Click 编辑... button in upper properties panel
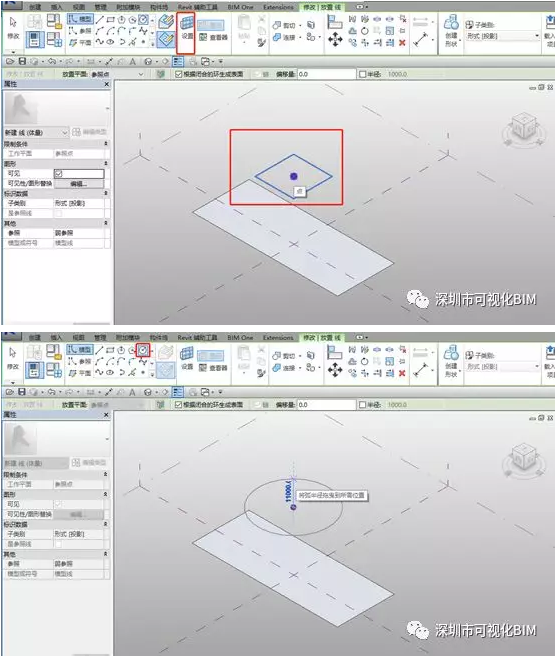Viewport: 560px width, 660px height. tap(79, 184)
